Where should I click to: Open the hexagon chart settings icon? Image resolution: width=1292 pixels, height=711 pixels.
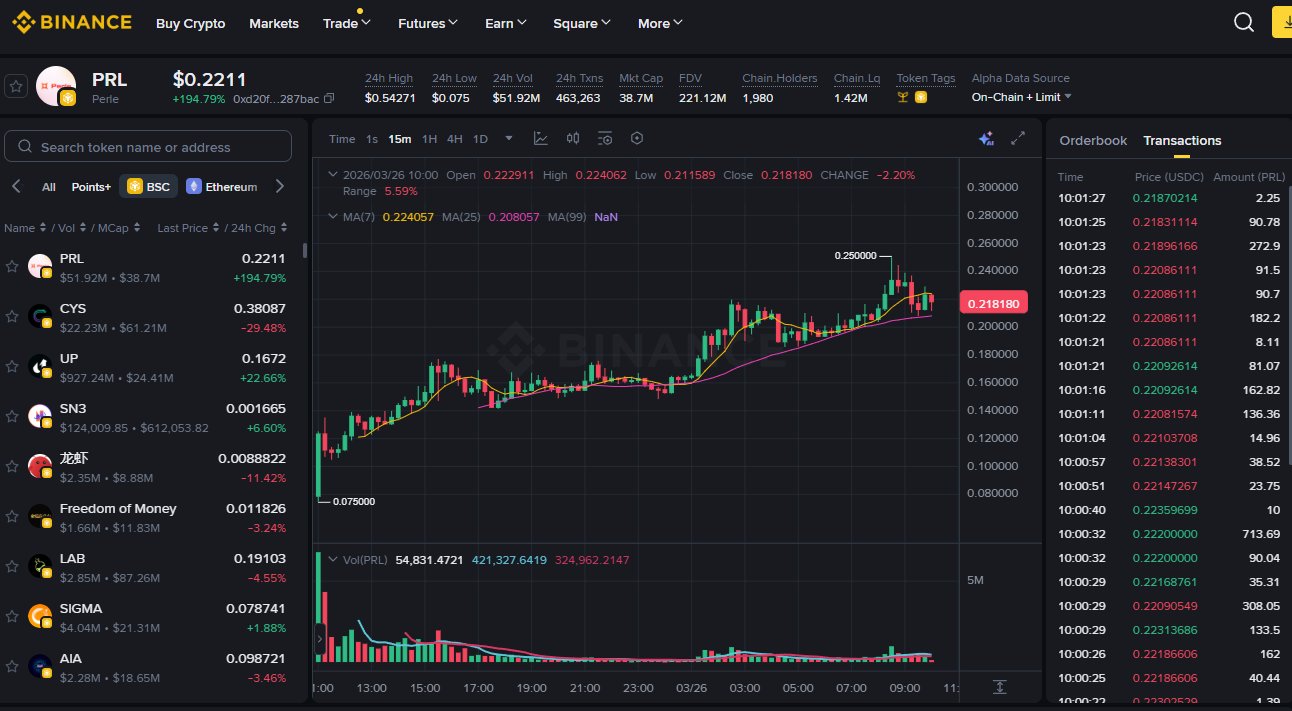click(637, 139)
